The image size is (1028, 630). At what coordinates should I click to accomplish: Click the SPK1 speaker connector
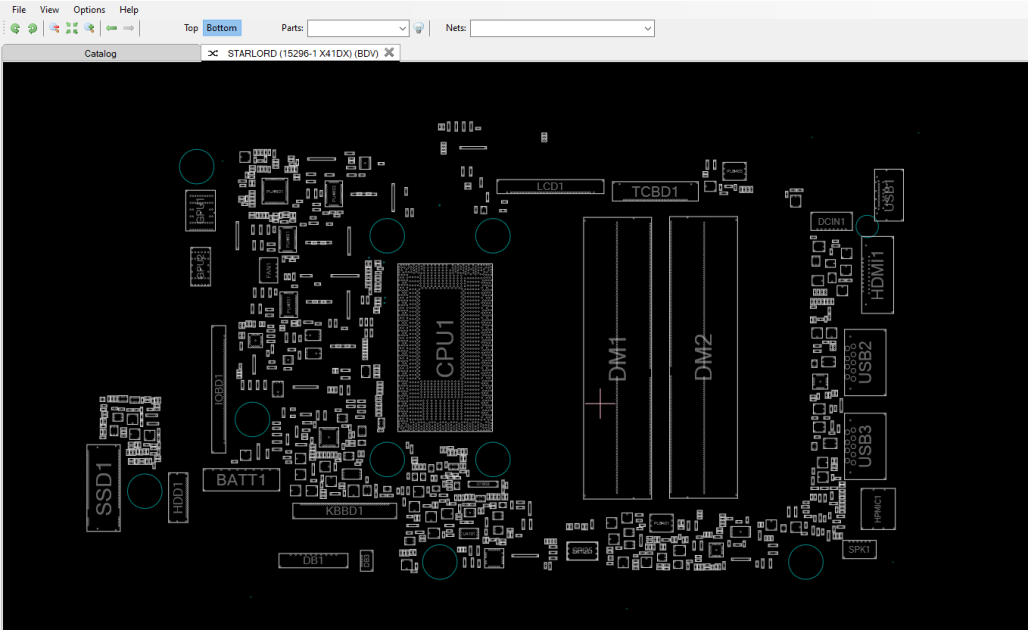point(859,549)
